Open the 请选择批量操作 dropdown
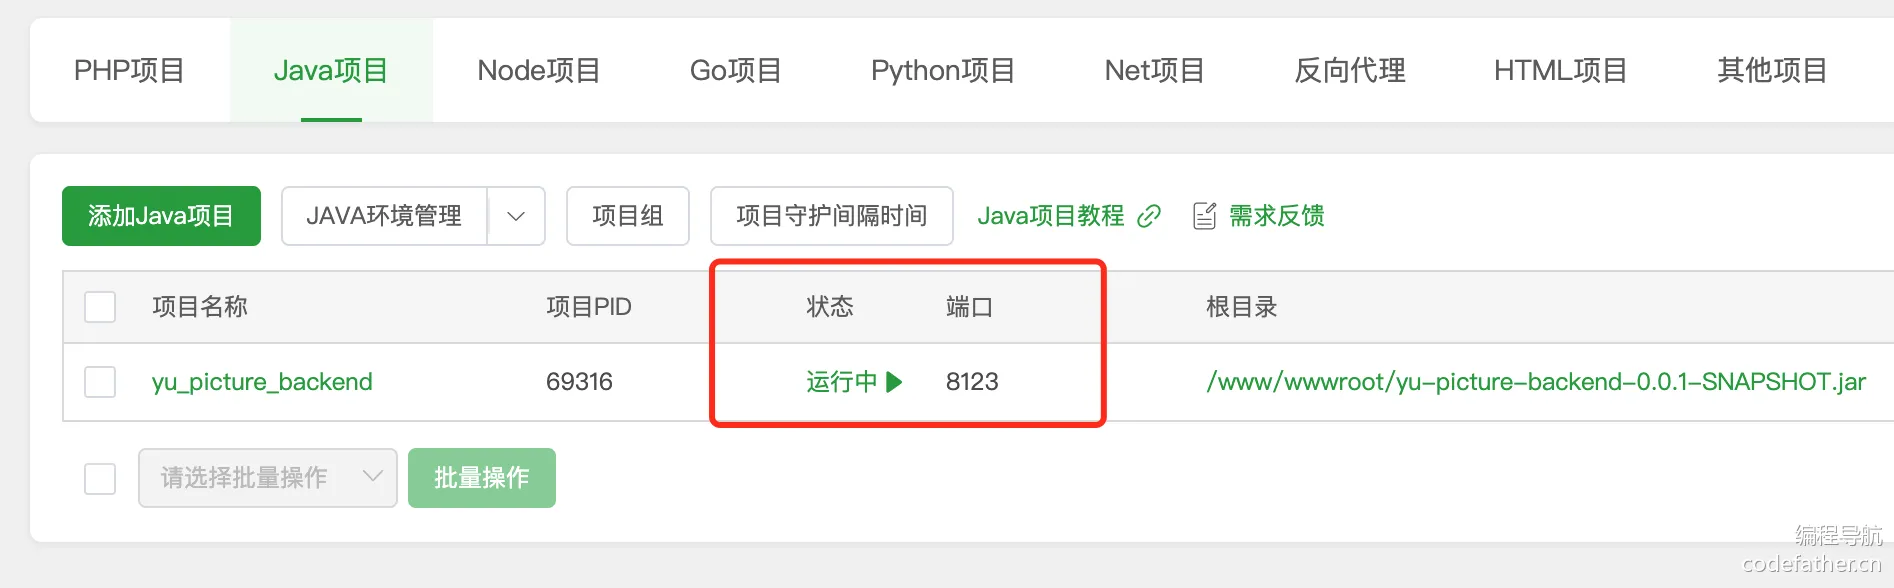Viewport: 1894px width, 588px height. (267, 478)
